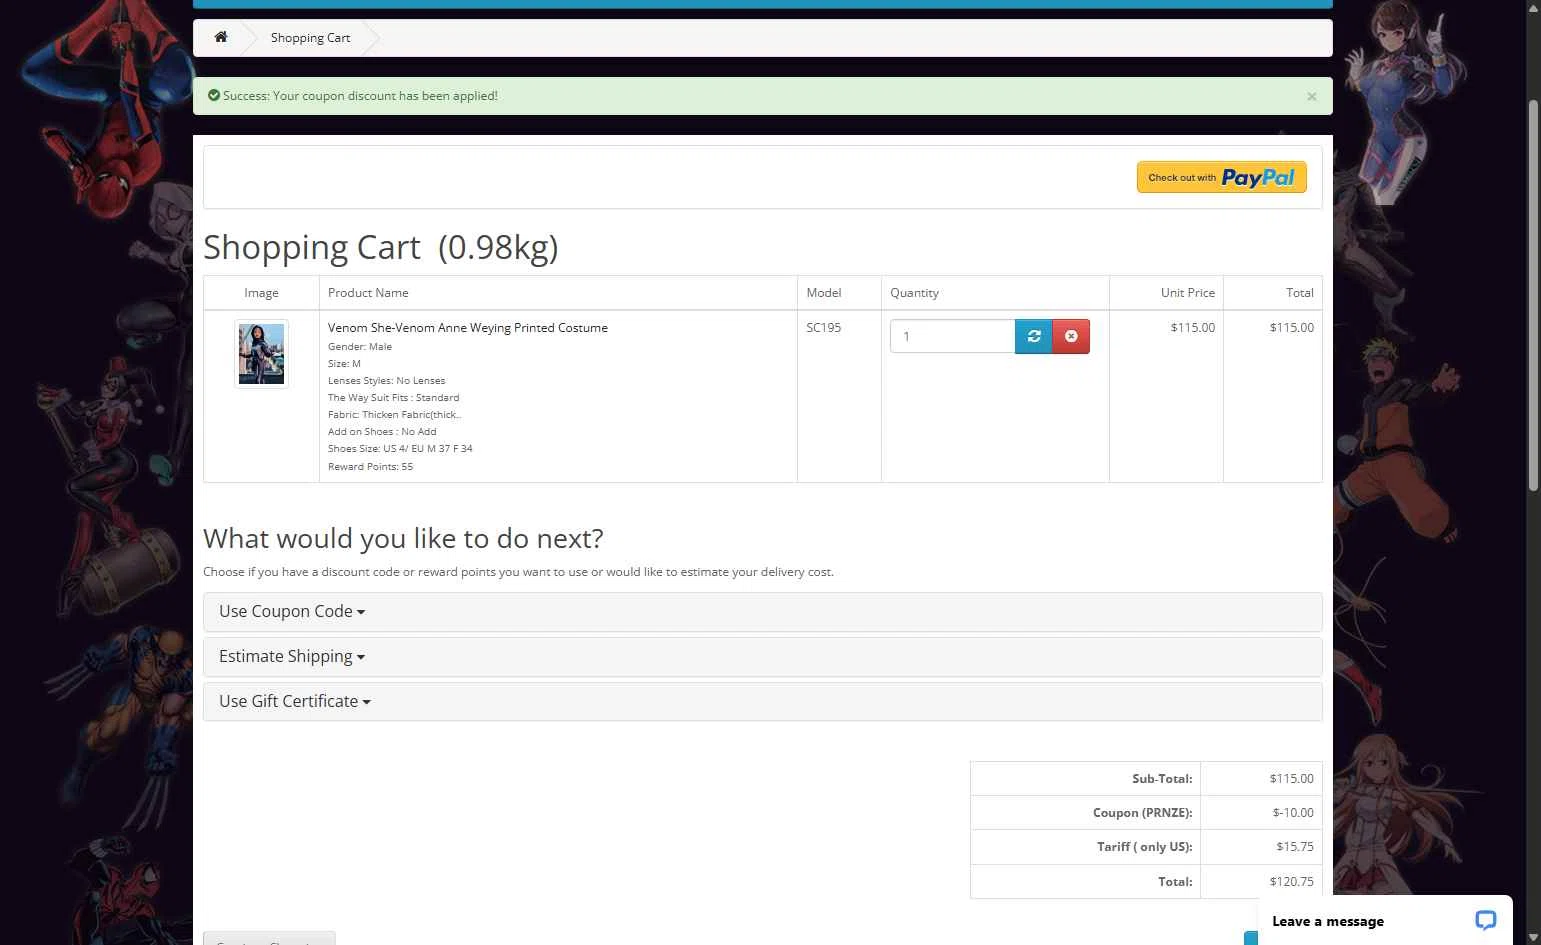Select the unit price $115.00

pos(1192,328)
